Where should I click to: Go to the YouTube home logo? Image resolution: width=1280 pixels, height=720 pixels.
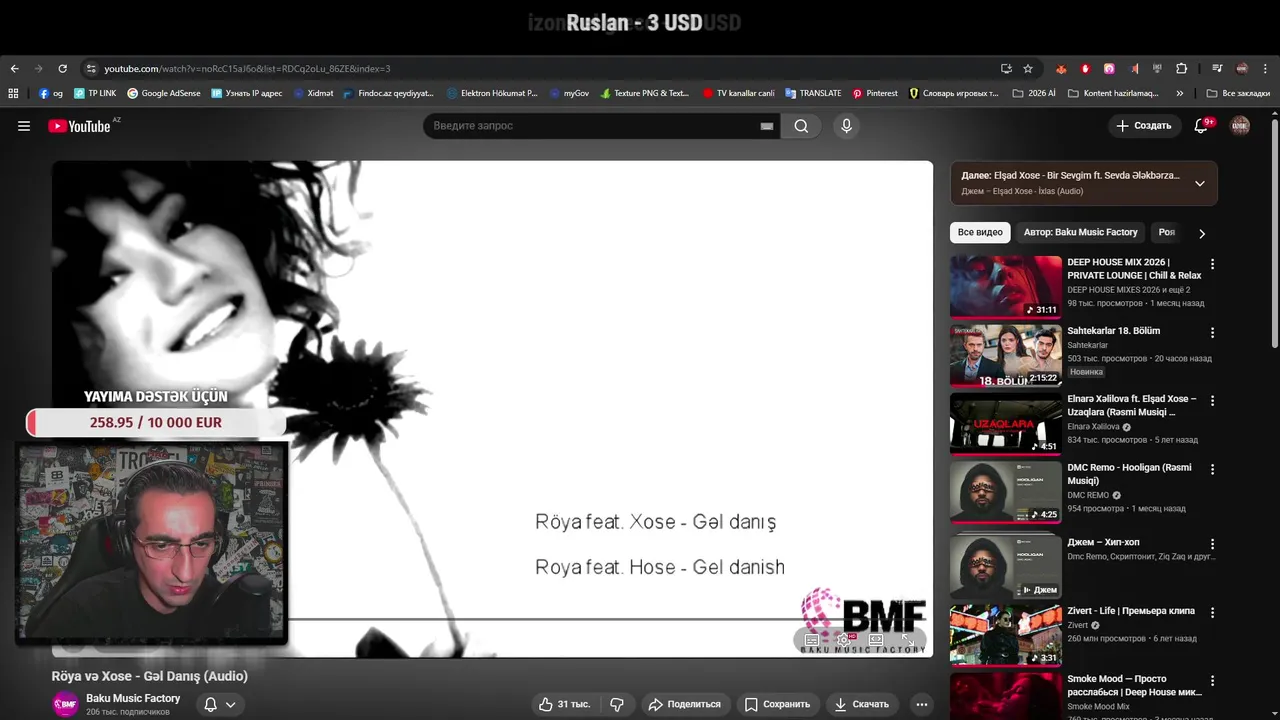click(x=79, y=126)
